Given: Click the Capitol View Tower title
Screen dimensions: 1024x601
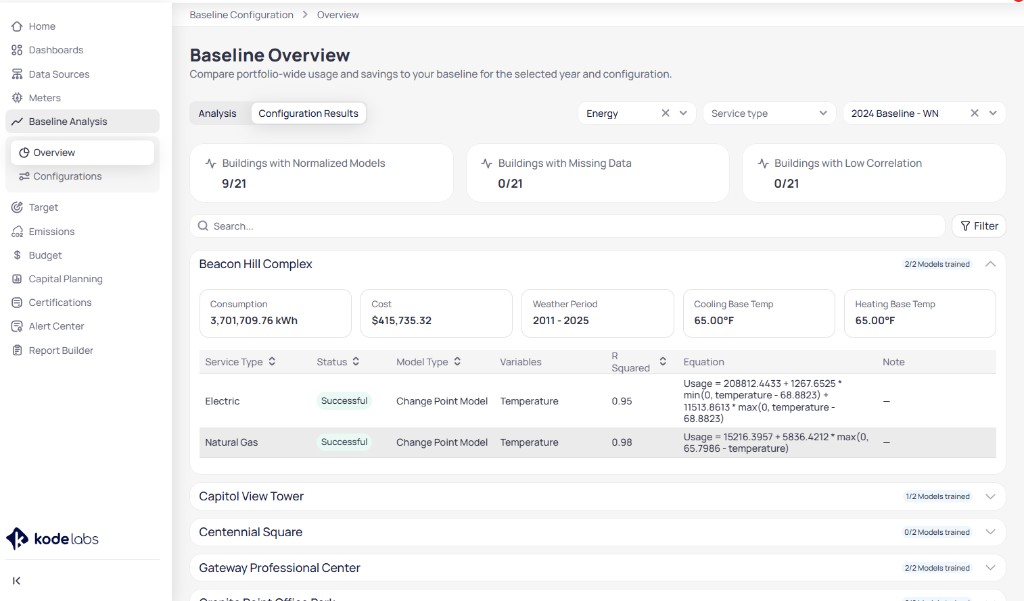Looking at the screenshot, I should pyautogui.click(x=251, y=496).
